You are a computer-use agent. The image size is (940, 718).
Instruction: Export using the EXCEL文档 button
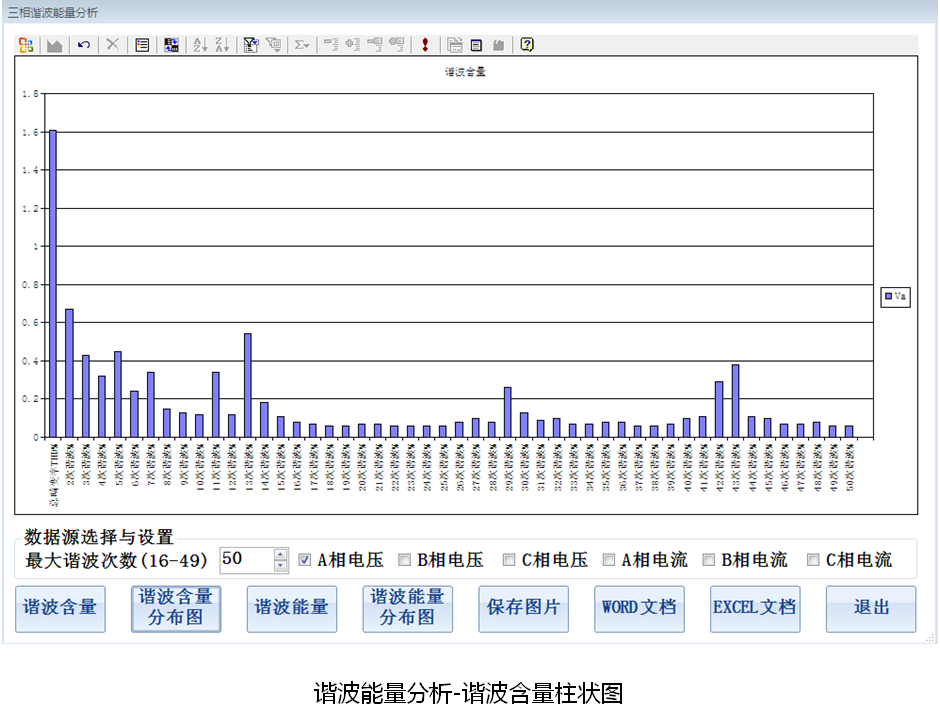[755, 608]
